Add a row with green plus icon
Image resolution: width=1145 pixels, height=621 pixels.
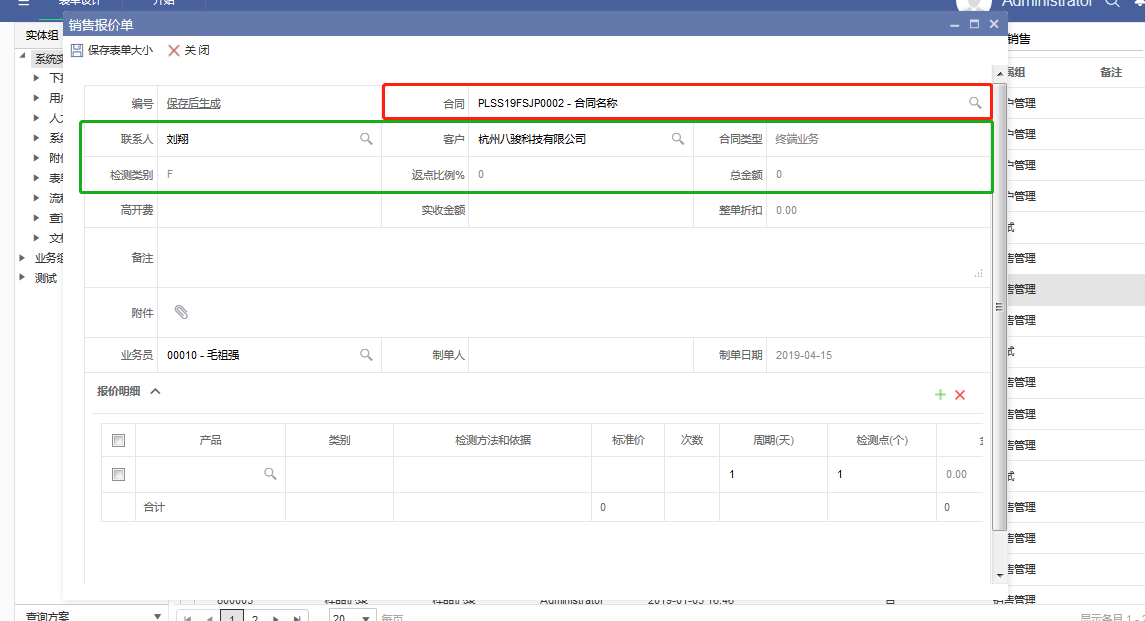[940, 395]
